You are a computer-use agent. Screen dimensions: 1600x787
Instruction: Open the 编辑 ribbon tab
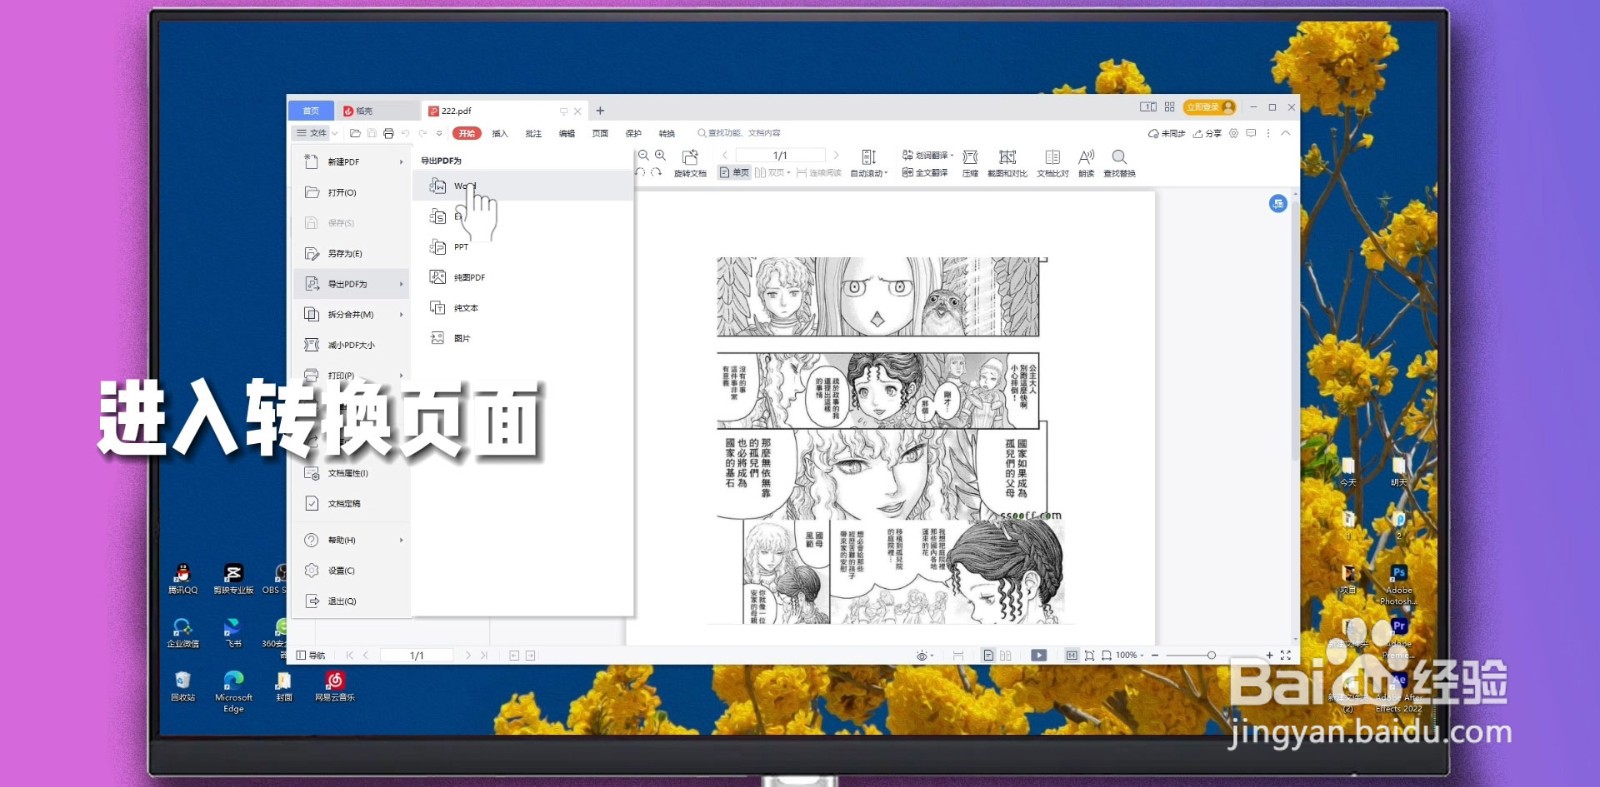coord(567,133)
